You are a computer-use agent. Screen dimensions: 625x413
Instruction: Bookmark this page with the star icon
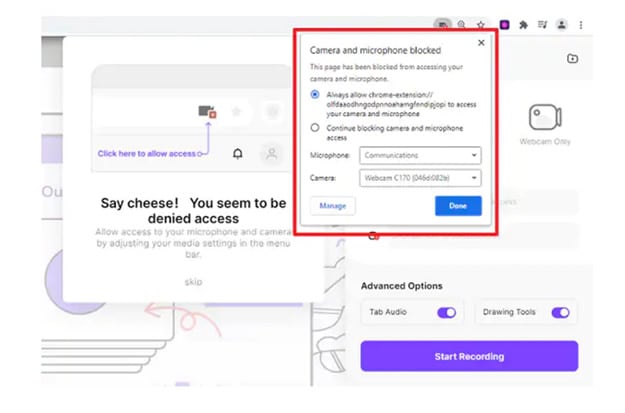point(481,24)
